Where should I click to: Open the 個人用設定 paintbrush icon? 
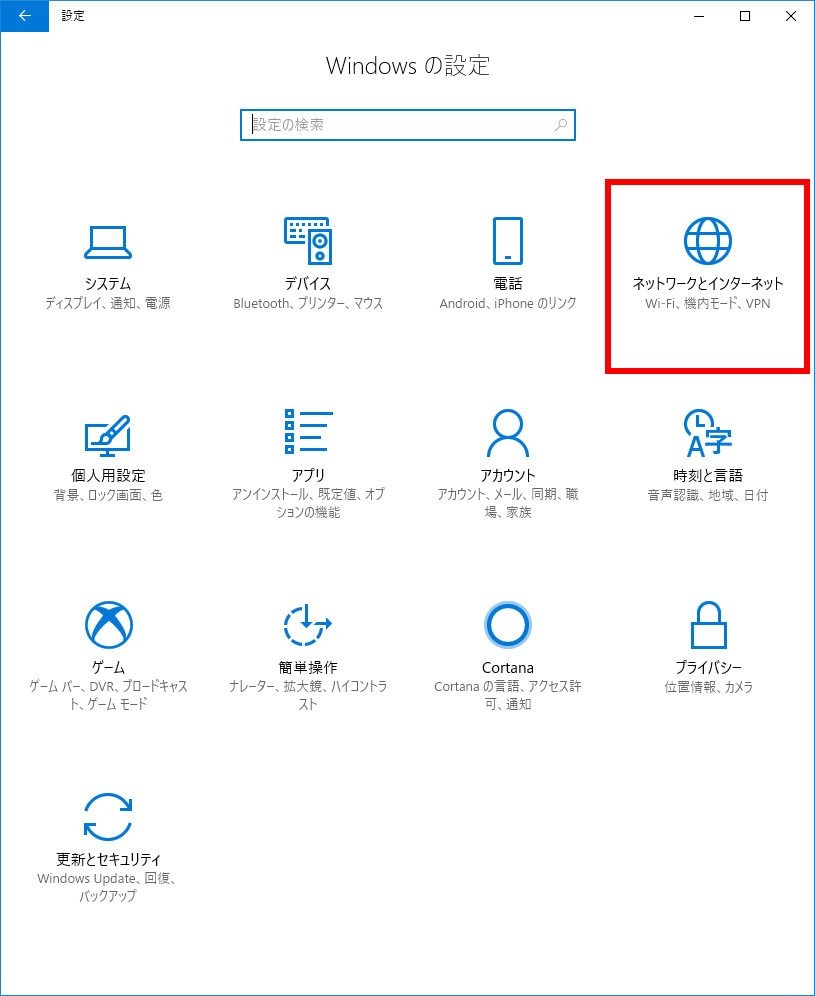click(x=108, y=436)
